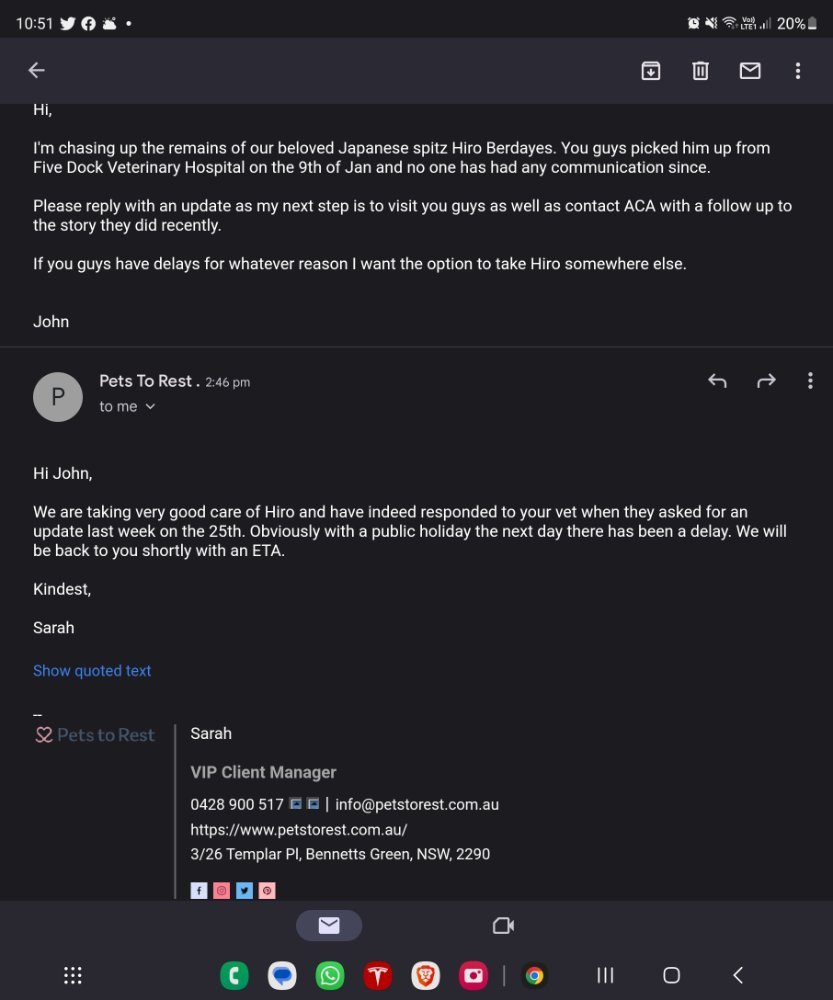Open Twitter icon in the signature
833x1000 pixels.
pos(244,890)
